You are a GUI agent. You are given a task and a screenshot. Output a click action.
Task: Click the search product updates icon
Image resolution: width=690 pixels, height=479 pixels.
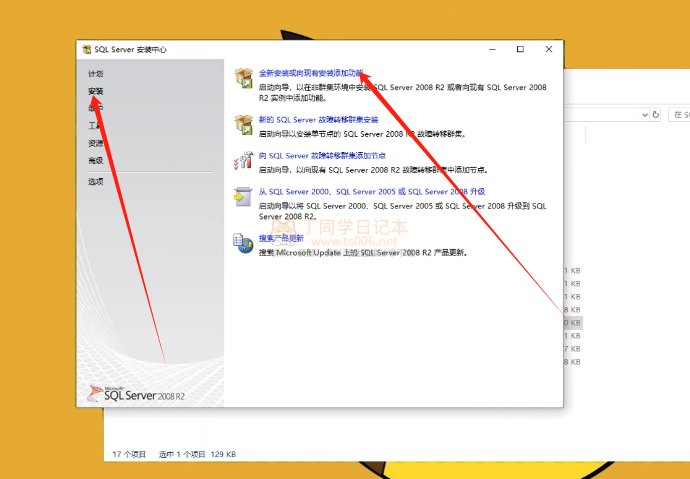(243, 243)
